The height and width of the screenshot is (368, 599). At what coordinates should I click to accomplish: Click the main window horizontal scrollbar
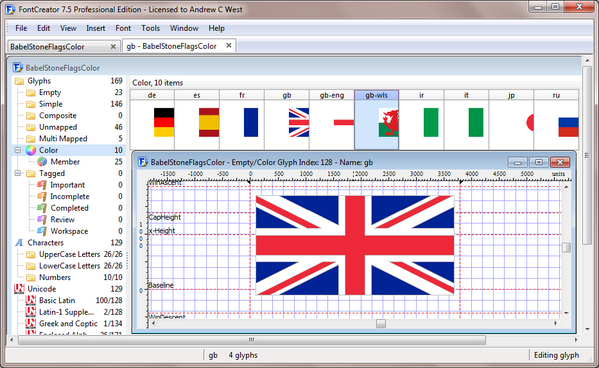tap(252, 340)
